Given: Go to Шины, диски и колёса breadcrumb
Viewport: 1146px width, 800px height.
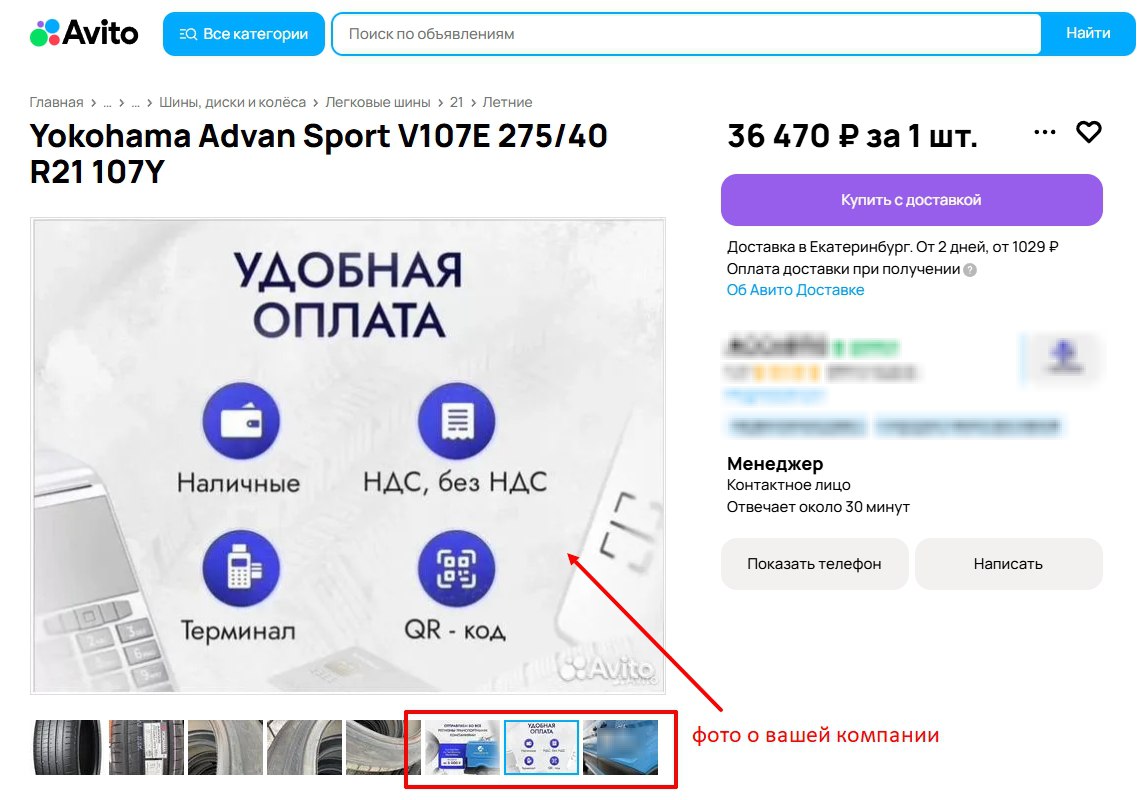Looking at the screenshot, I should [232, 102].
